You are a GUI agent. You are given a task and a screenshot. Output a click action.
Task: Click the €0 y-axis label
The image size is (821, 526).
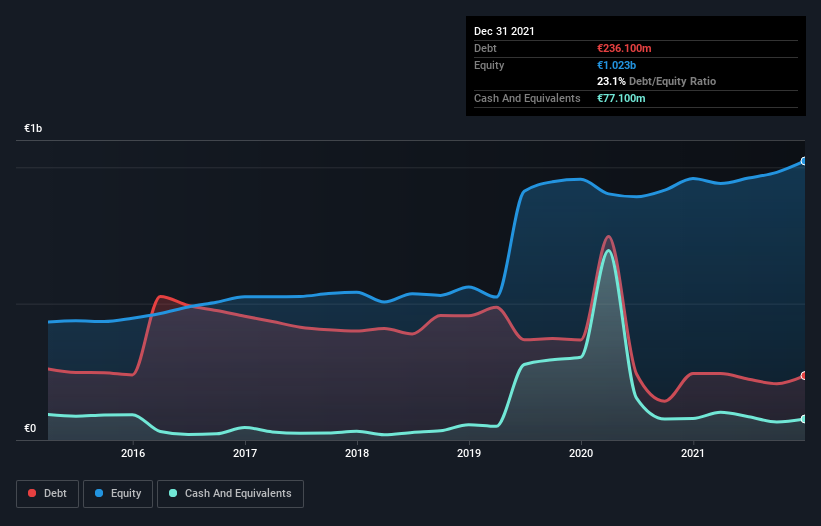(30, 428)
